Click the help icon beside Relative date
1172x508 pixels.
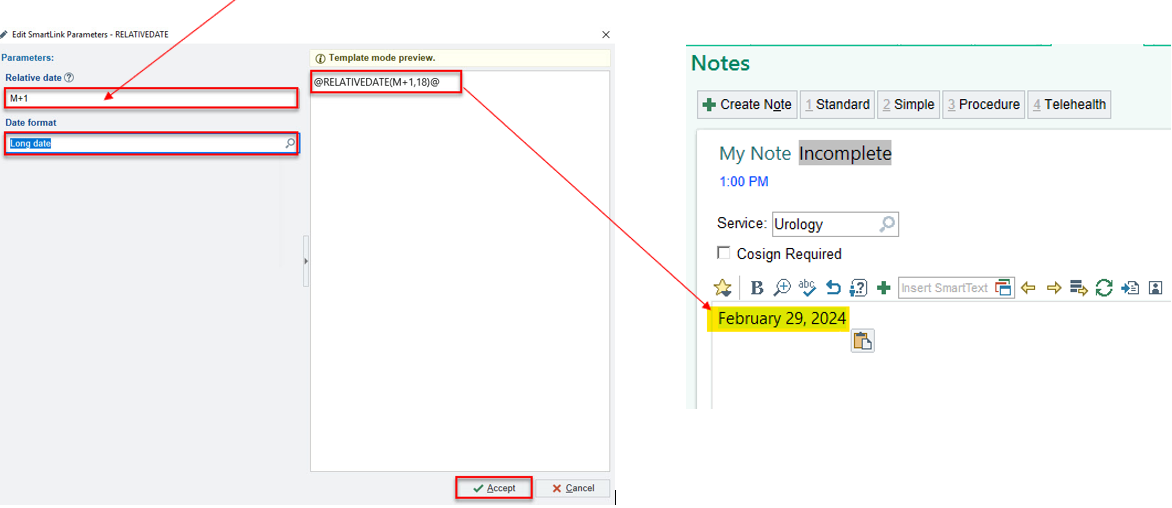point(70,78)
